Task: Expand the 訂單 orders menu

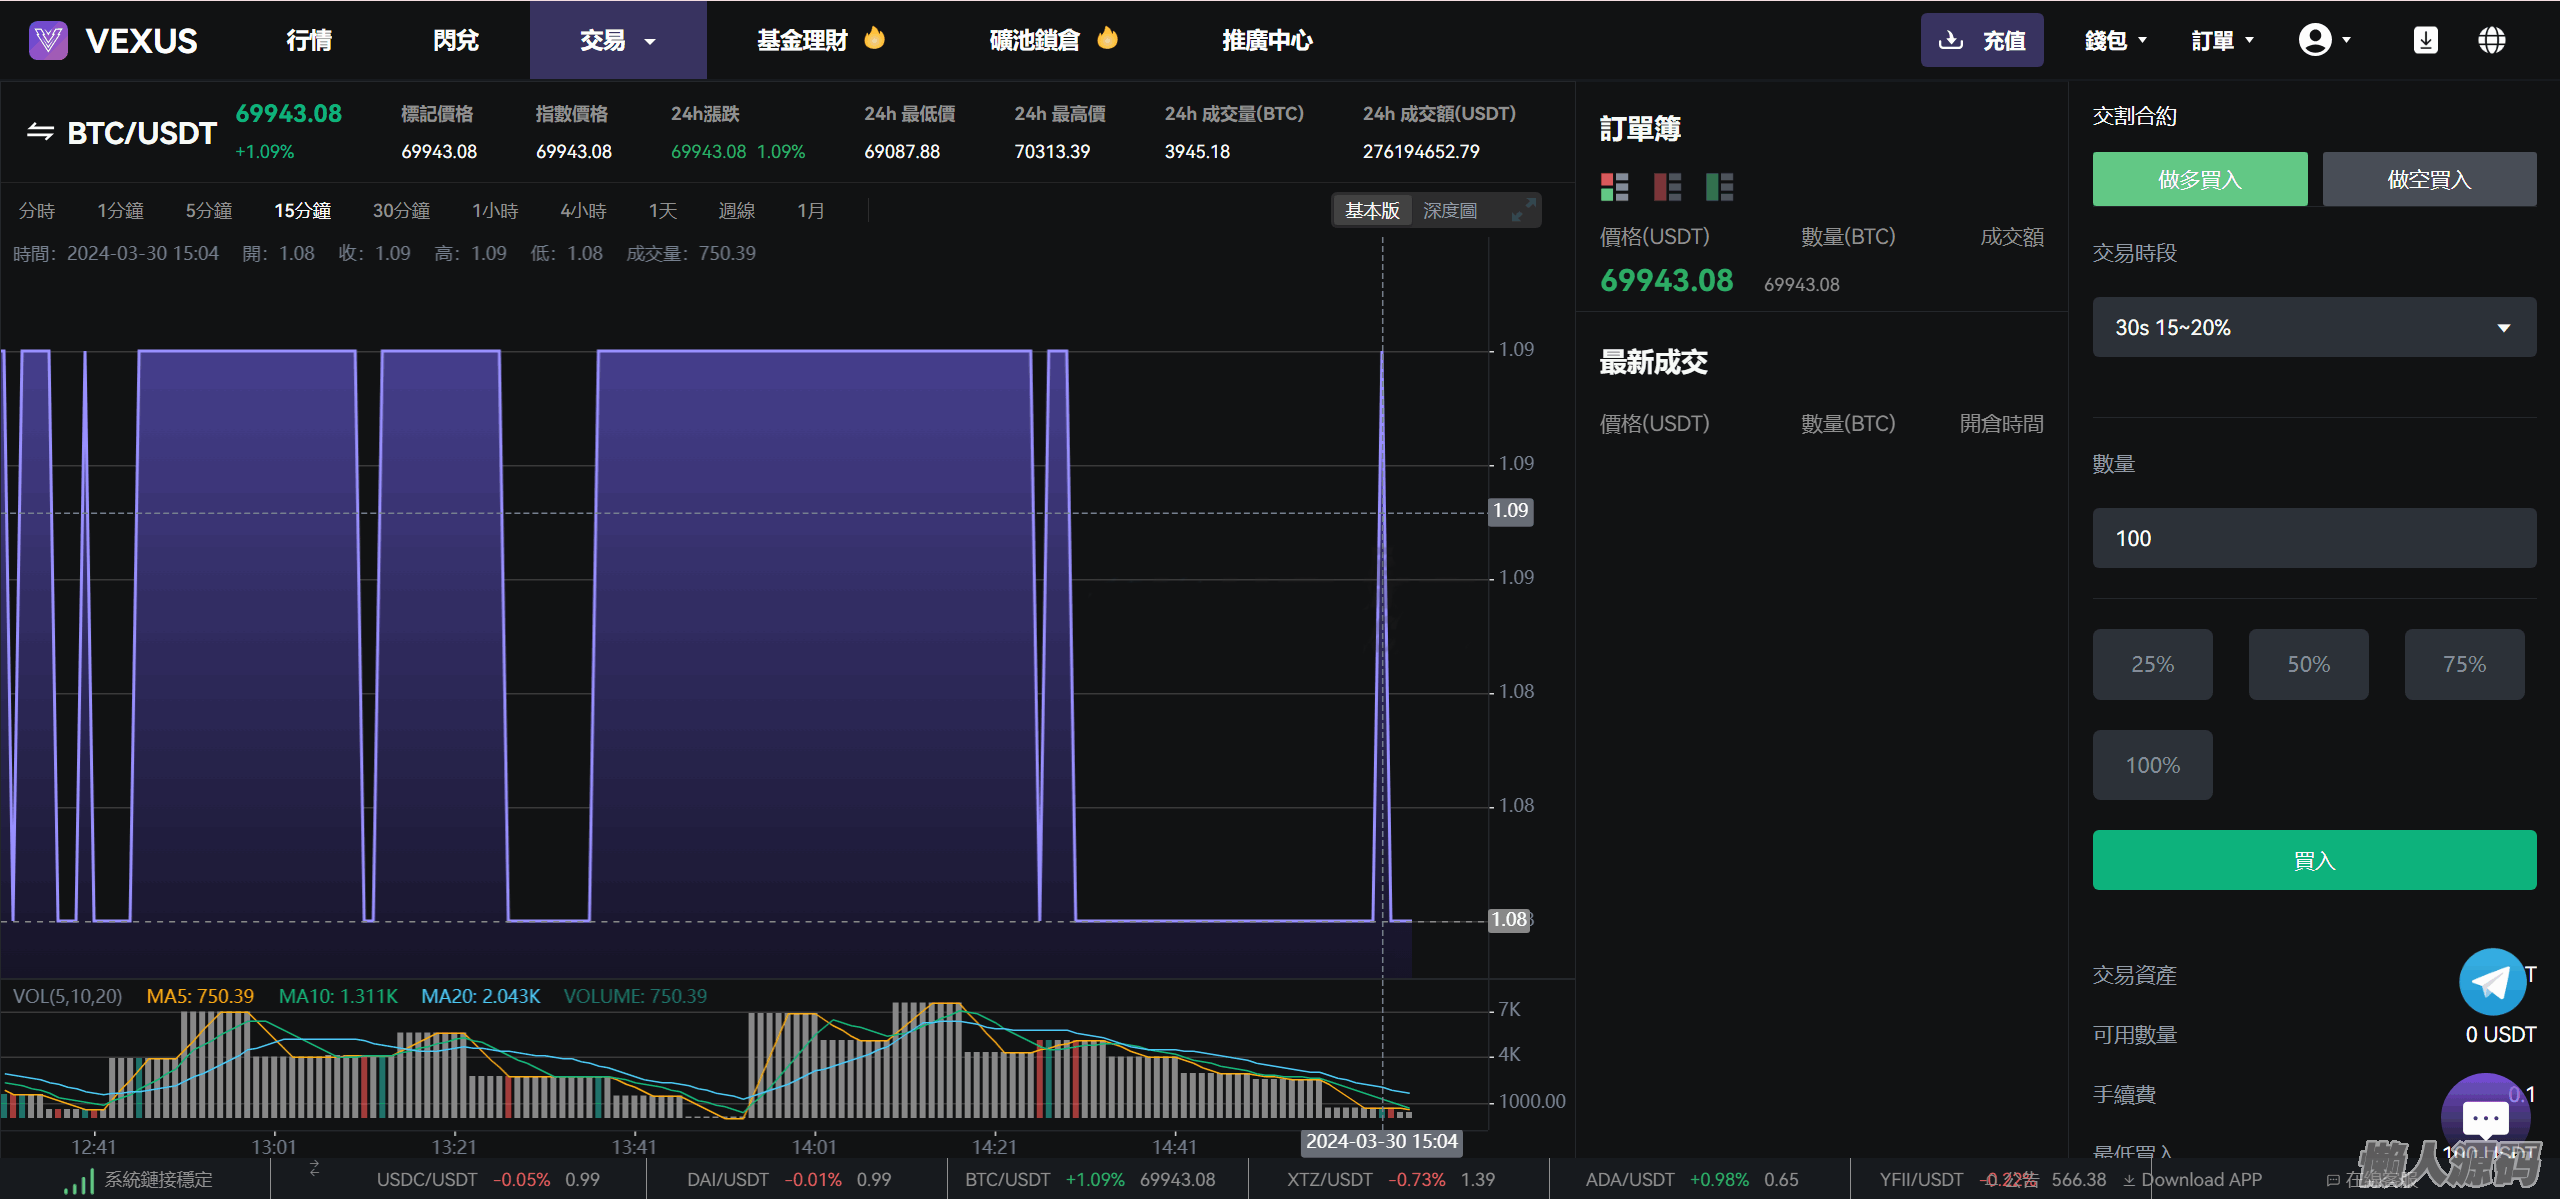Action: tap(2222, 41)
